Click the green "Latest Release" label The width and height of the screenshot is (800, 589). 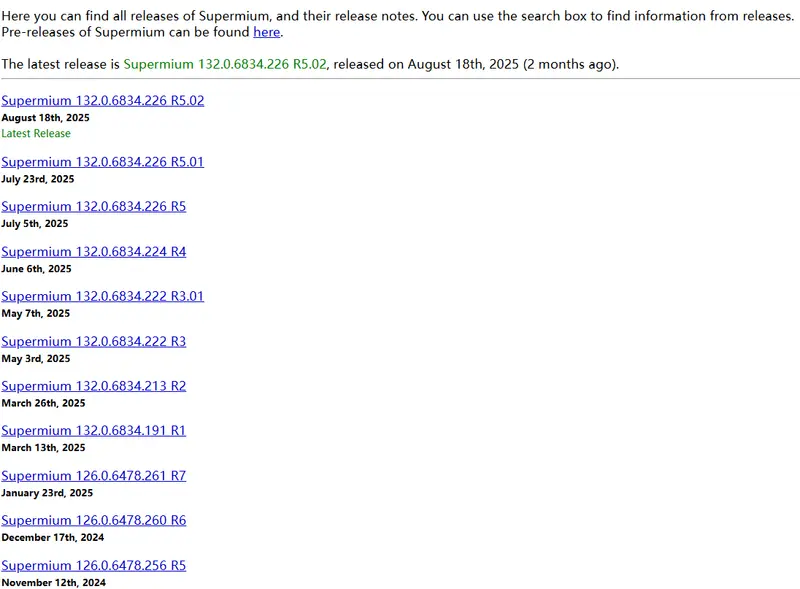[36, 133]
